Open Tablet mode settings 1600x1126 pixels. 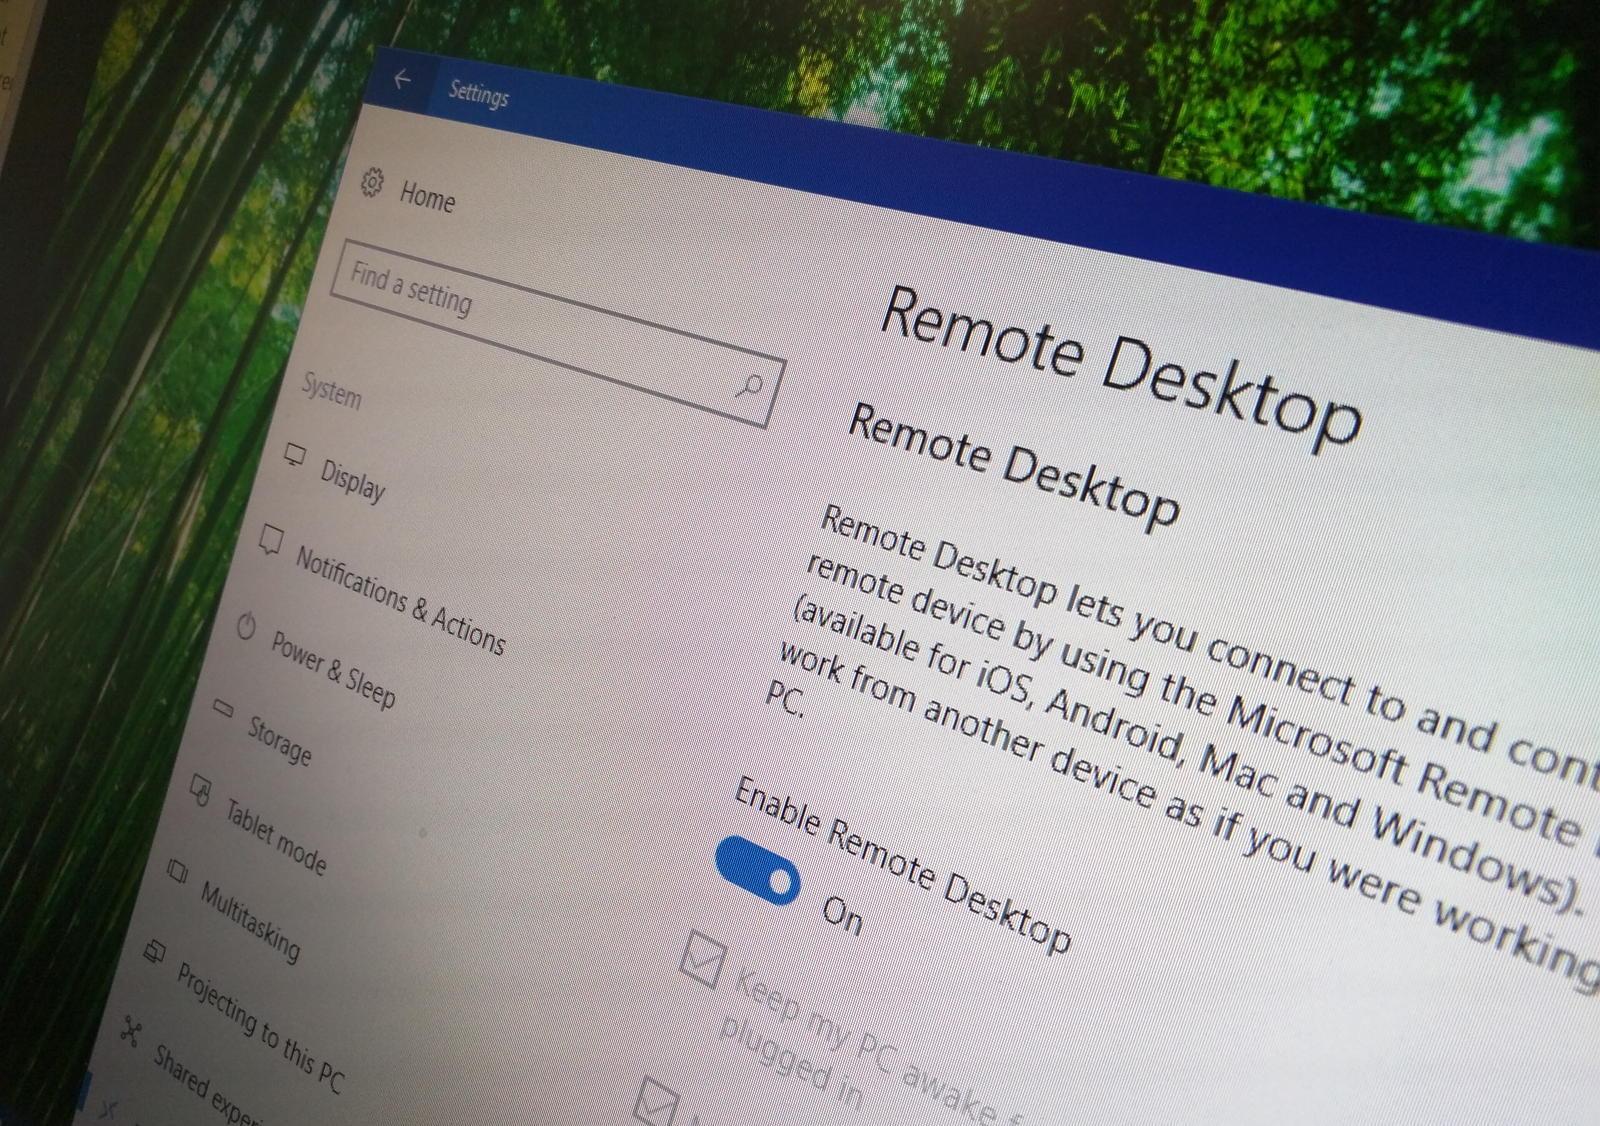coord(275,838)
